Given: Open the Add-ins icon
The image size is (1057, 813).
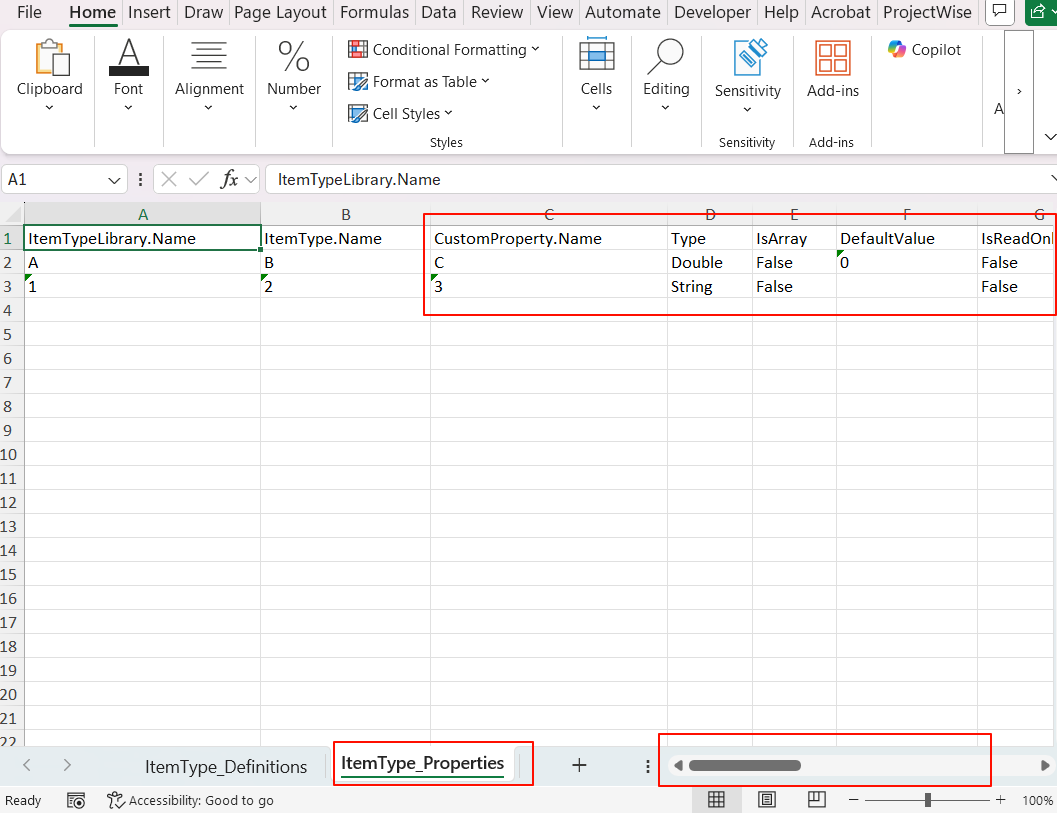Looking at the screenshot, I should pyautogui.click(x=832, y=60).
